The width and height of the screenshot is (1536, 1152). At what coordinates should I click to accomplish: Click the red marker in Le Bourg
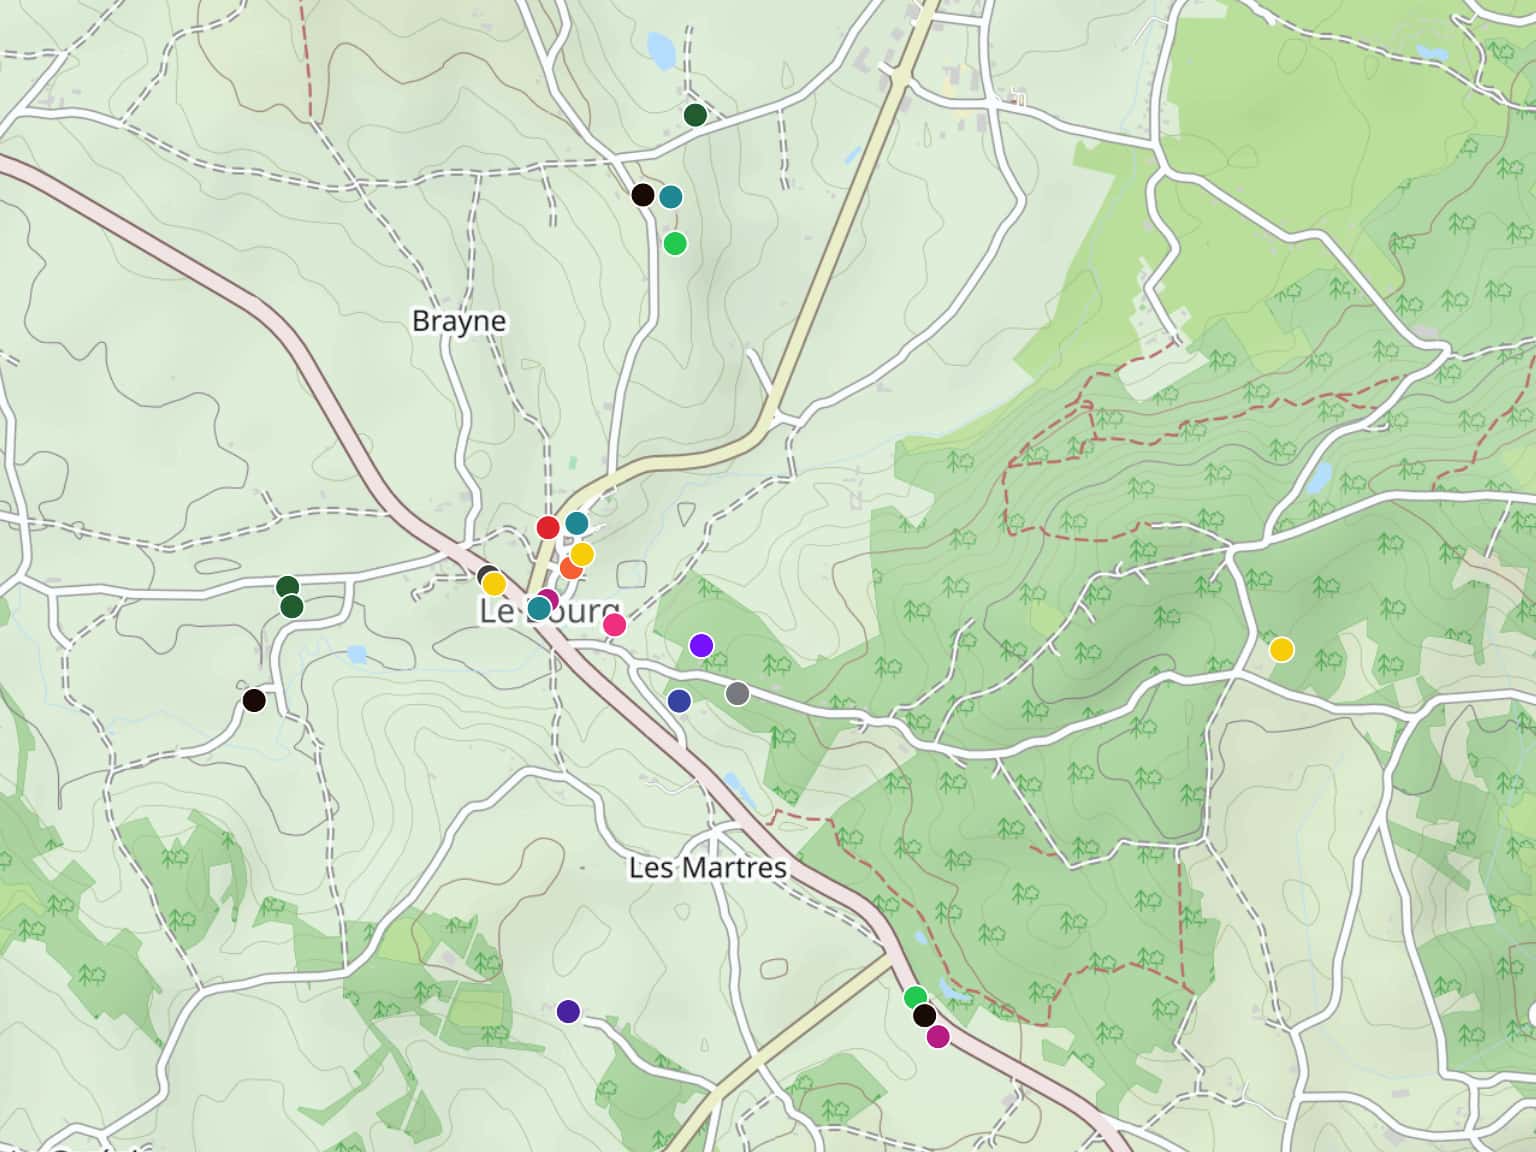point(547,527)
